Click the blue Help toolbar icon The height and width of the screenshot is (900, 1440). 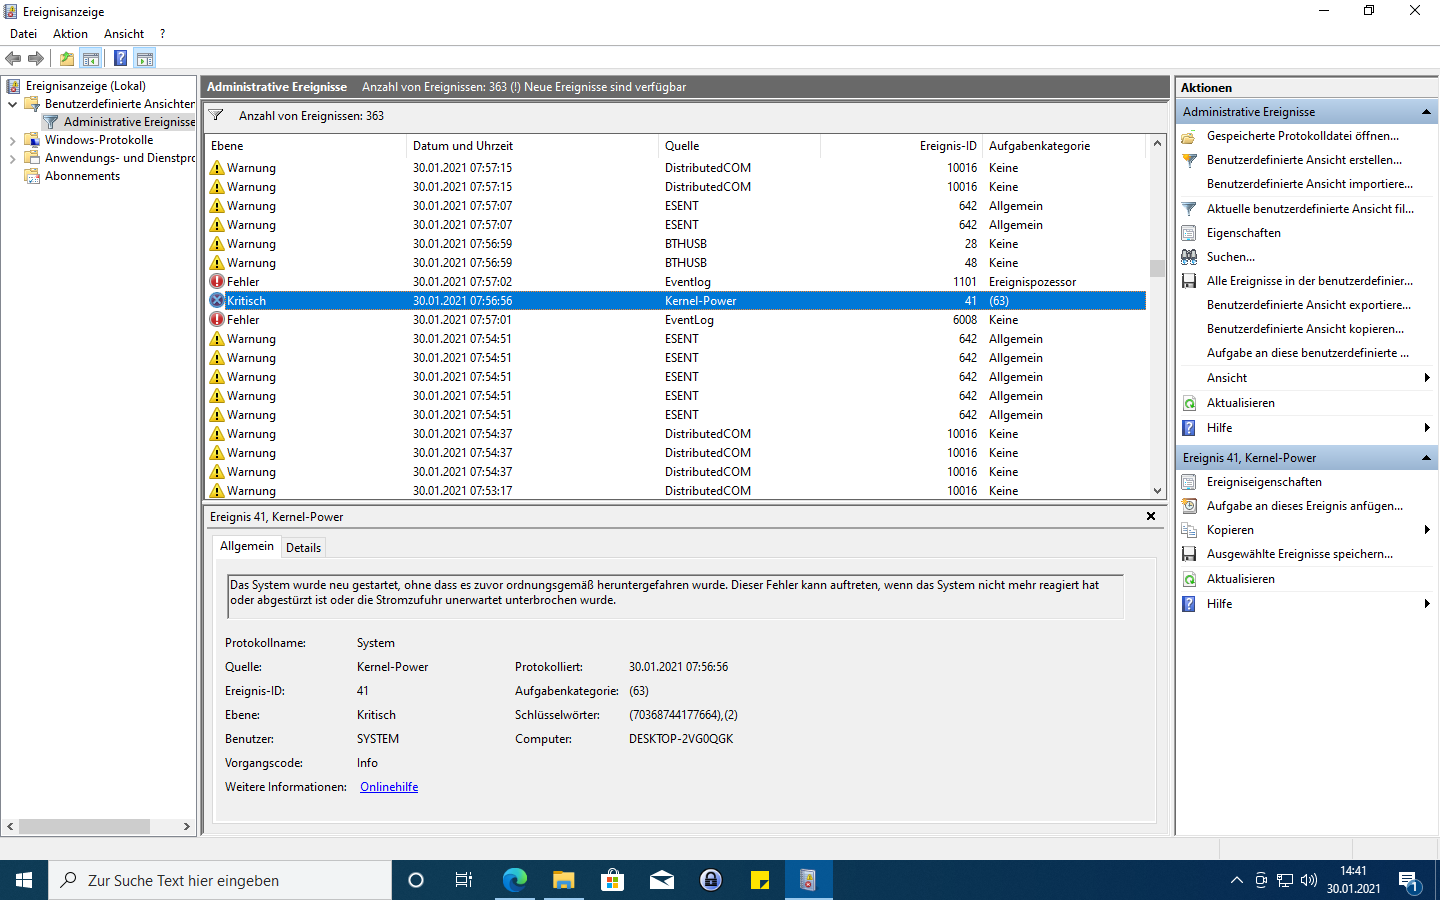(120, 58)
